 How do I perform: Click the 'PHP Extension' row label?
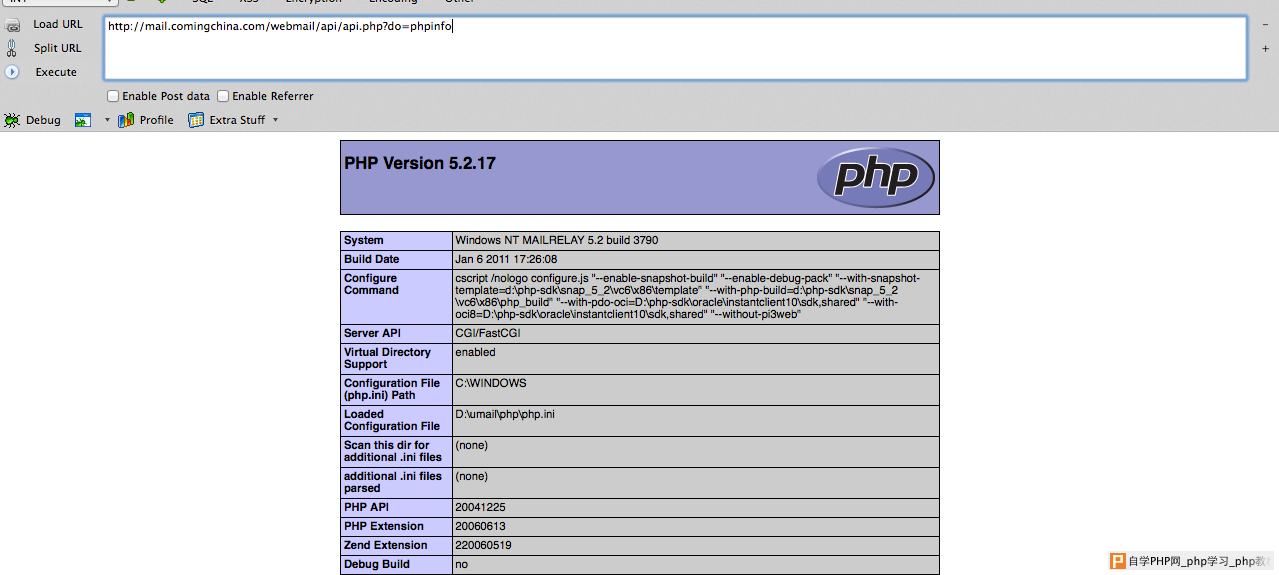click(x=384, y=526)
